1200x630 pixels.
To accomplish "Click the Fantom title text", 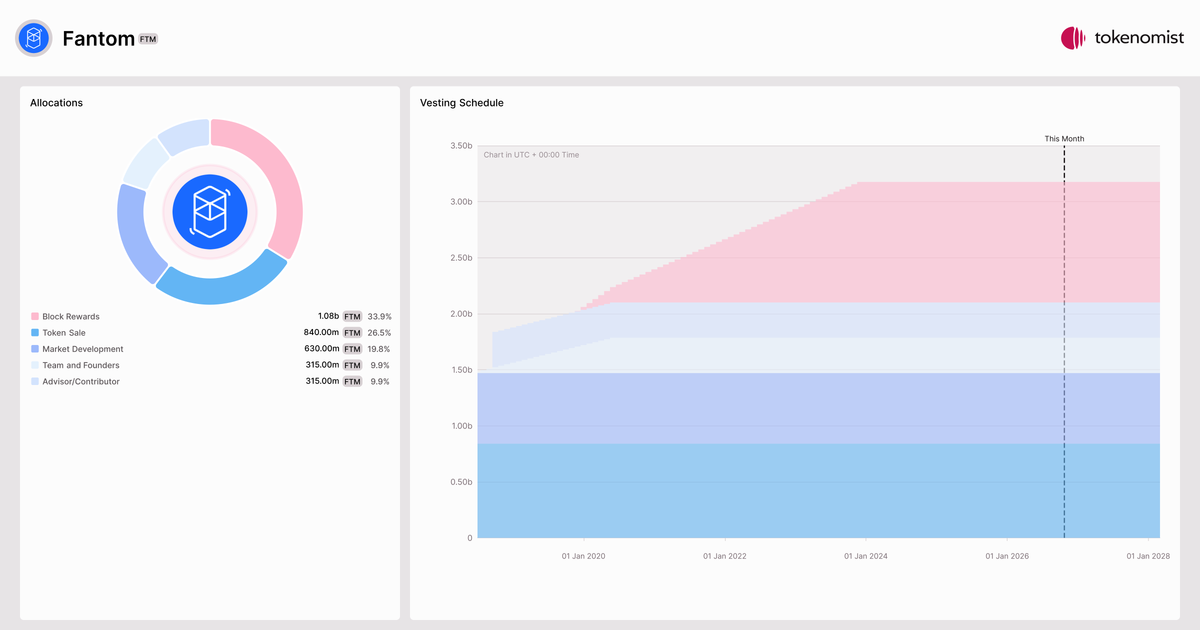I will [98, 39].
